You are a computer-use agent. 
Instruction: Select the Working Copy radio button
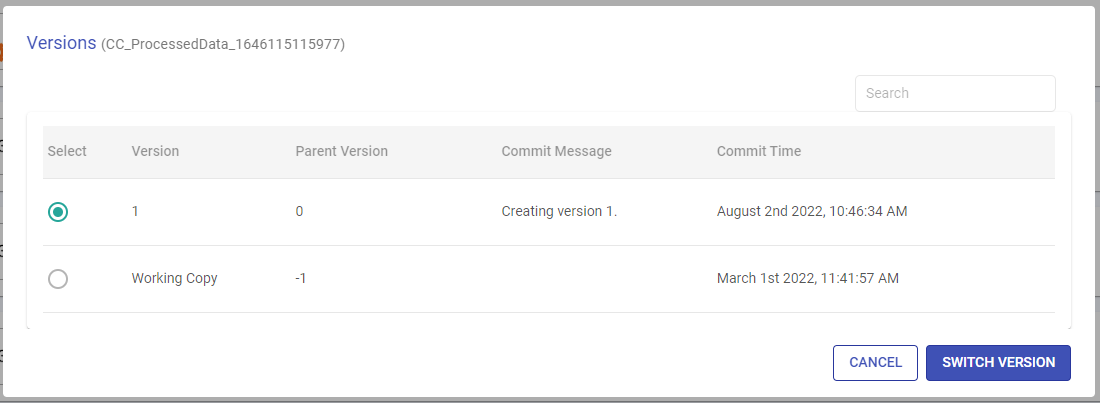tap(58, 279)
